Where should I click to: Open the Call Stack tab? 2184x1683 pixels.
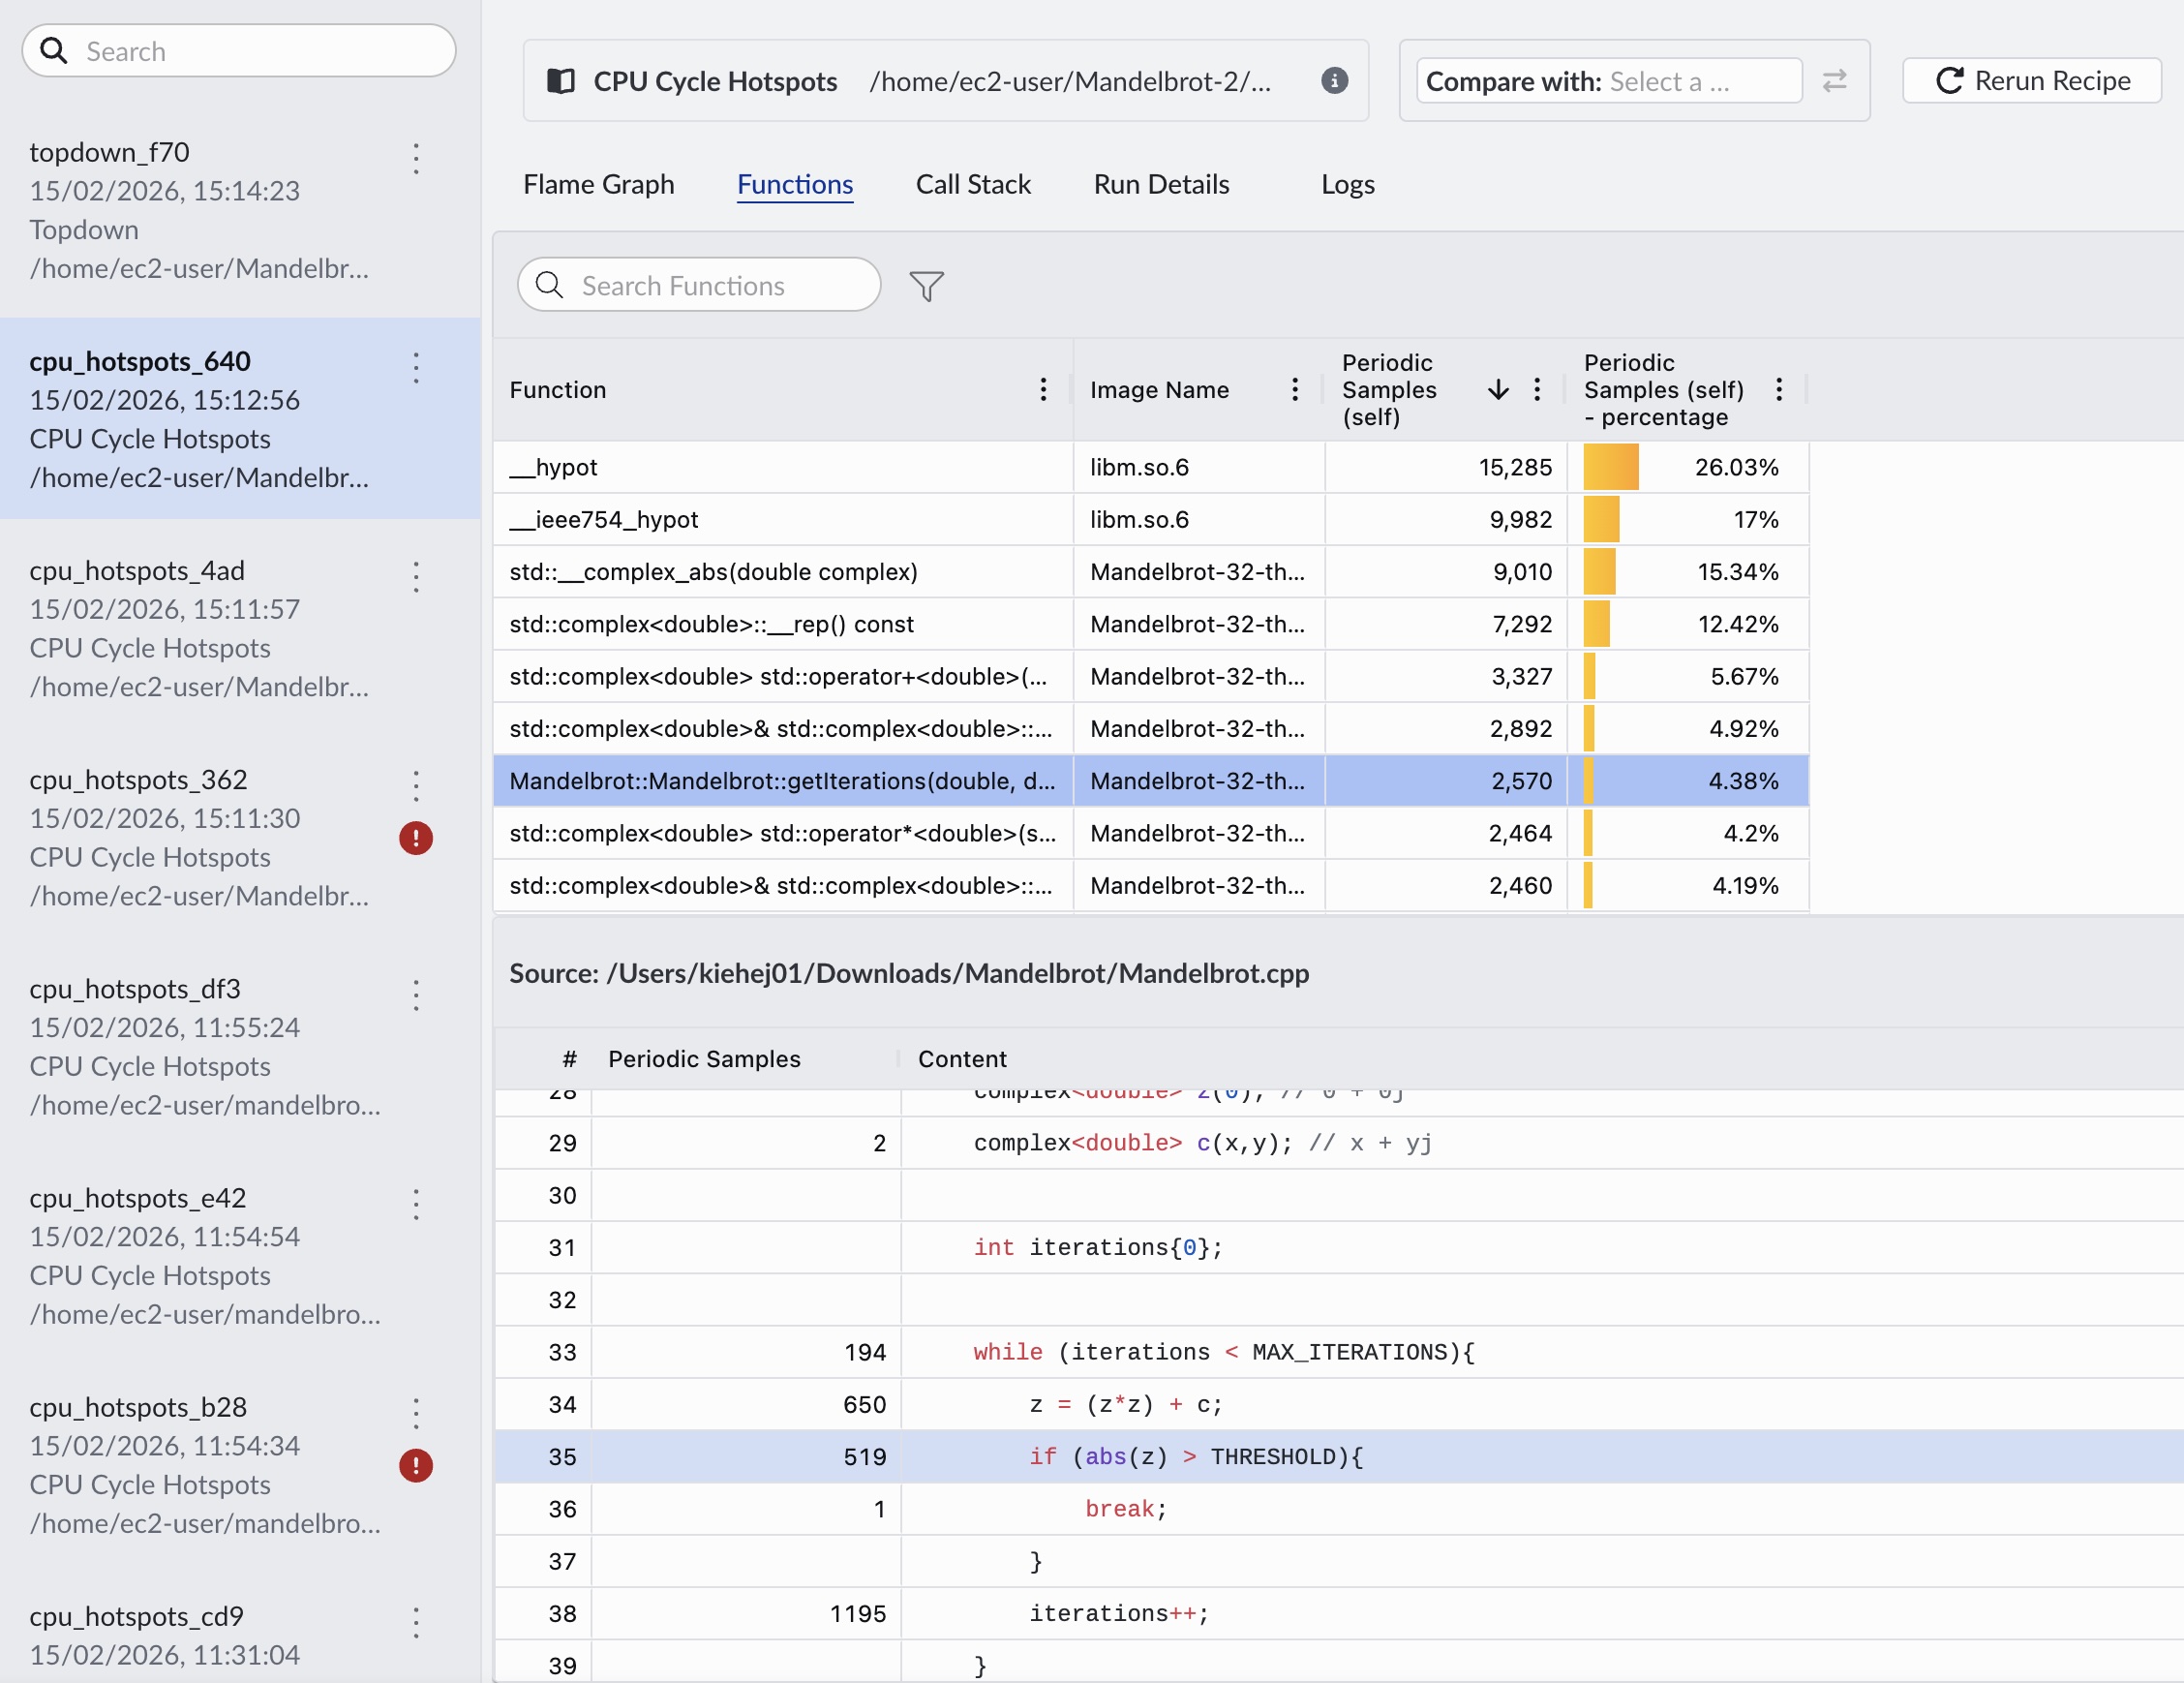[973, 184]
